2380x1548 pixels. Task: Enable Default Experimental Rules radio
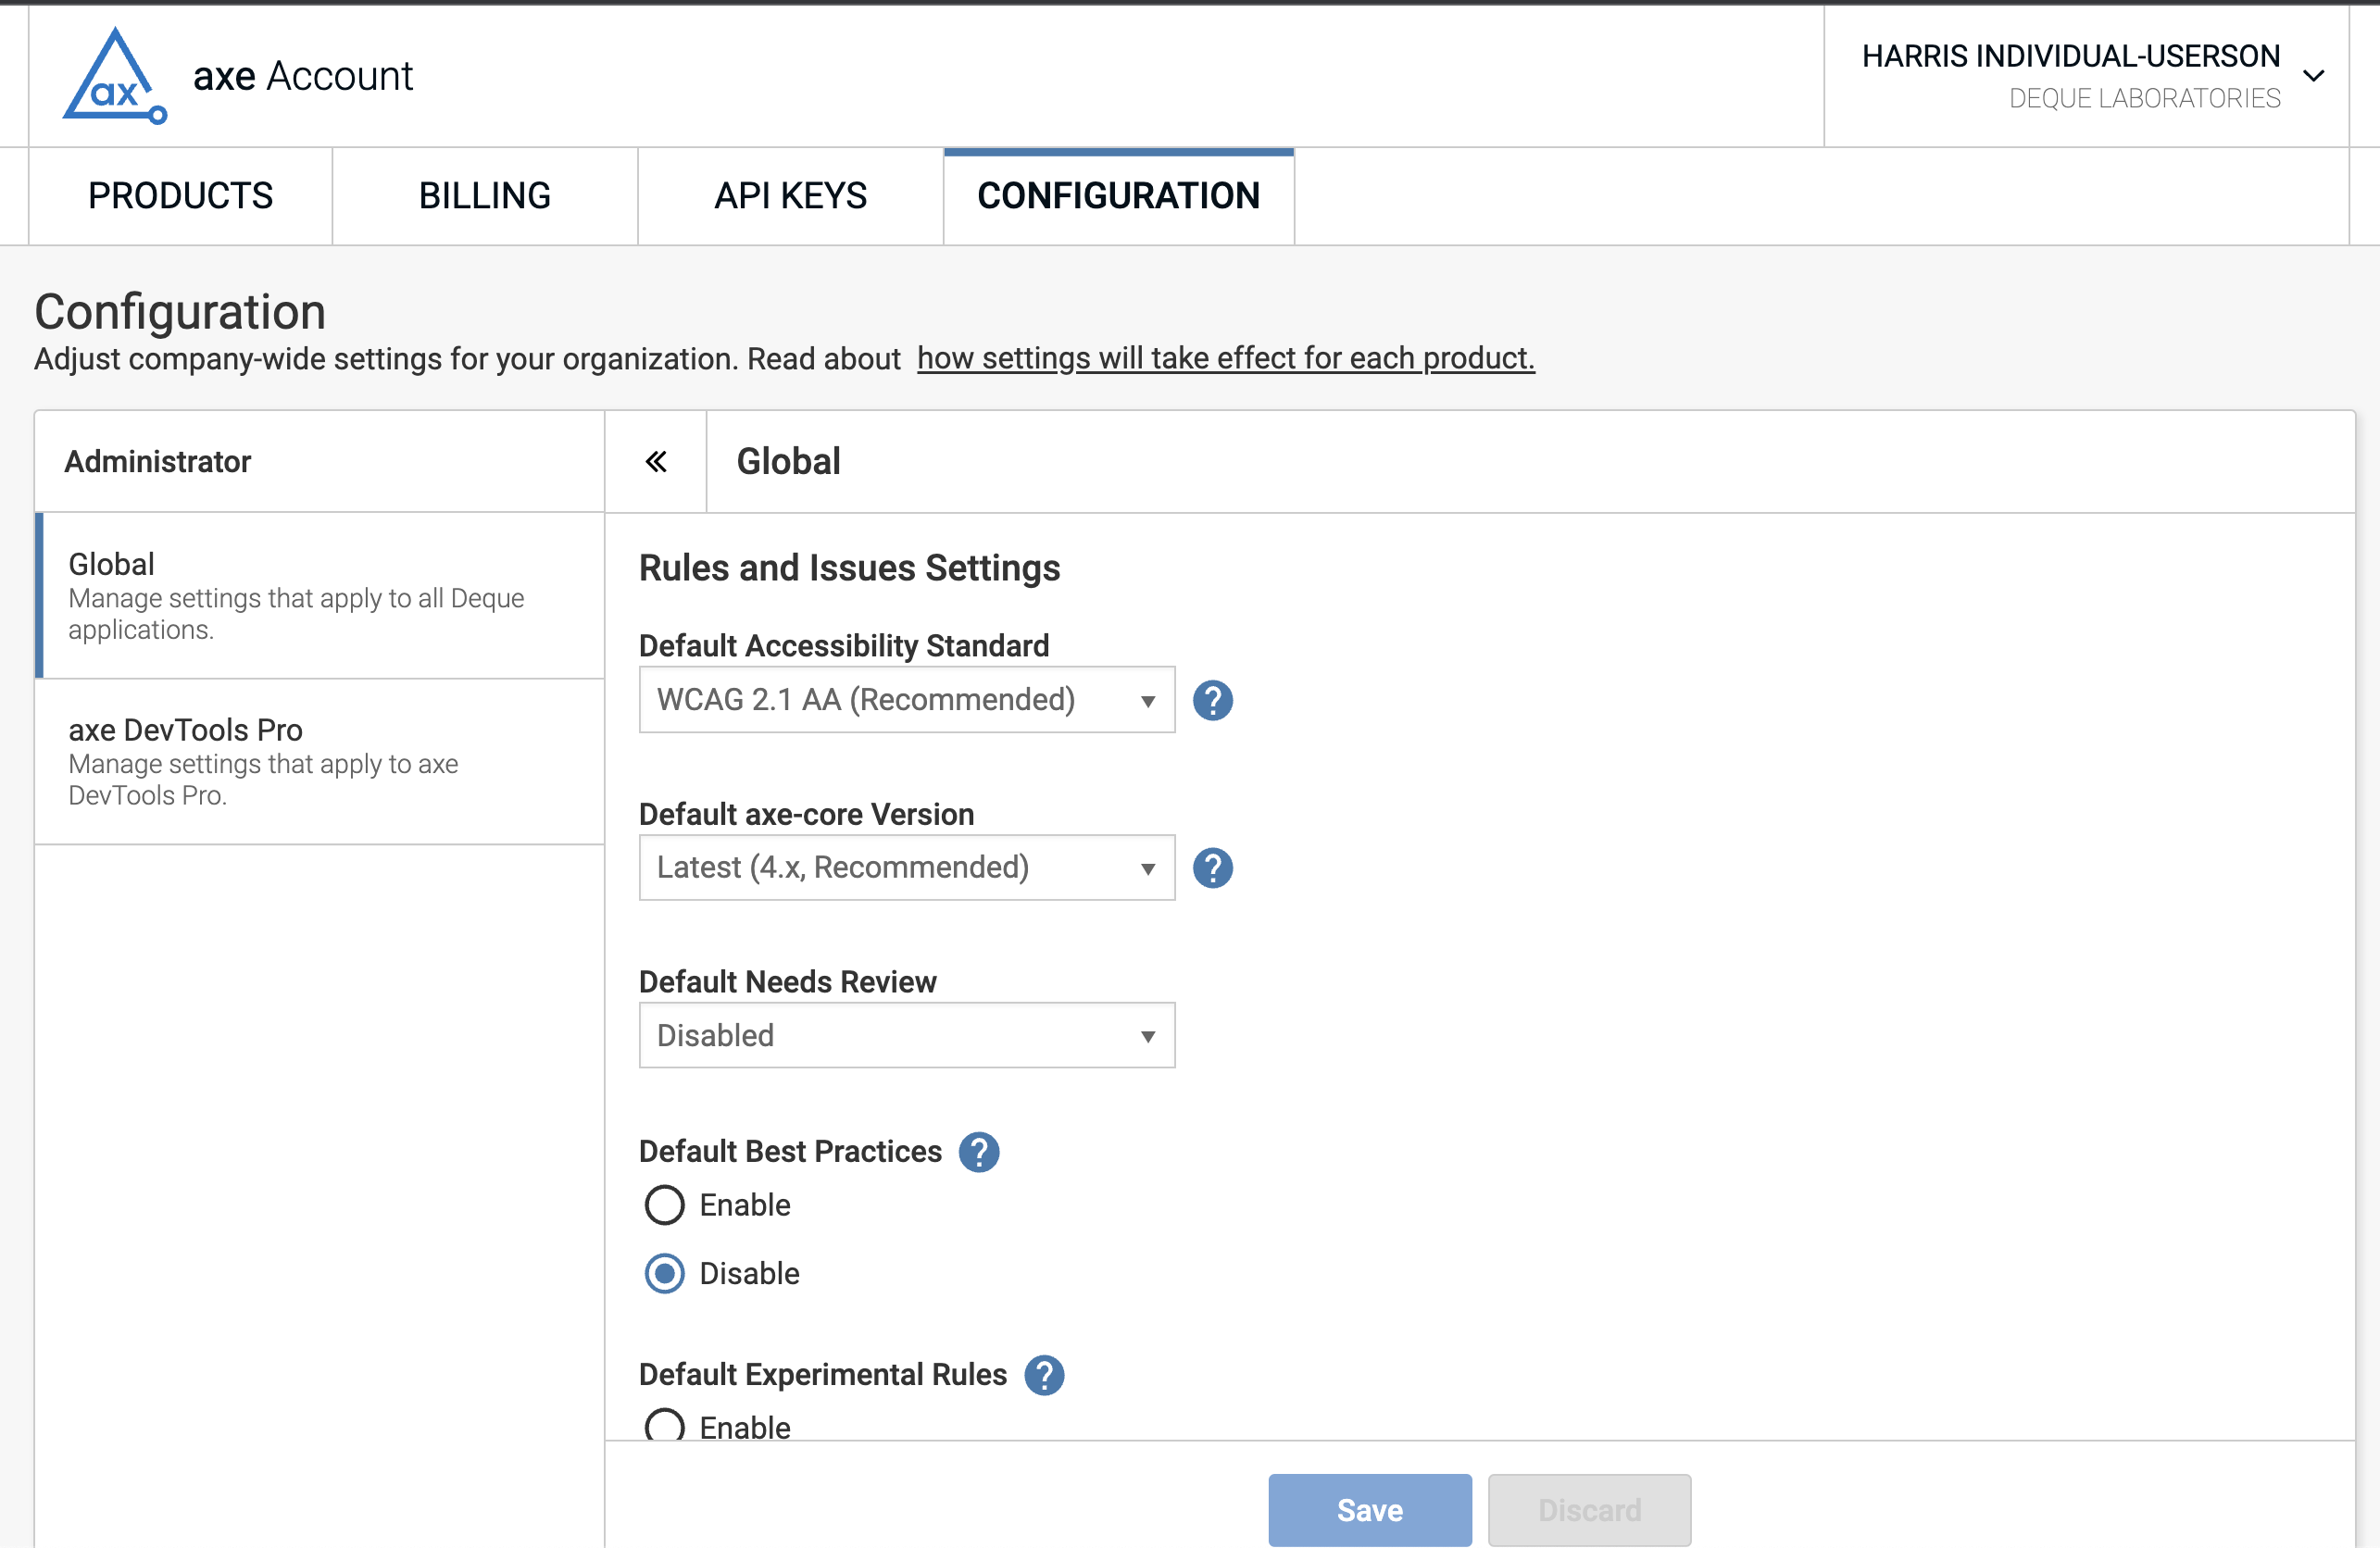[x=665, y=1425]
